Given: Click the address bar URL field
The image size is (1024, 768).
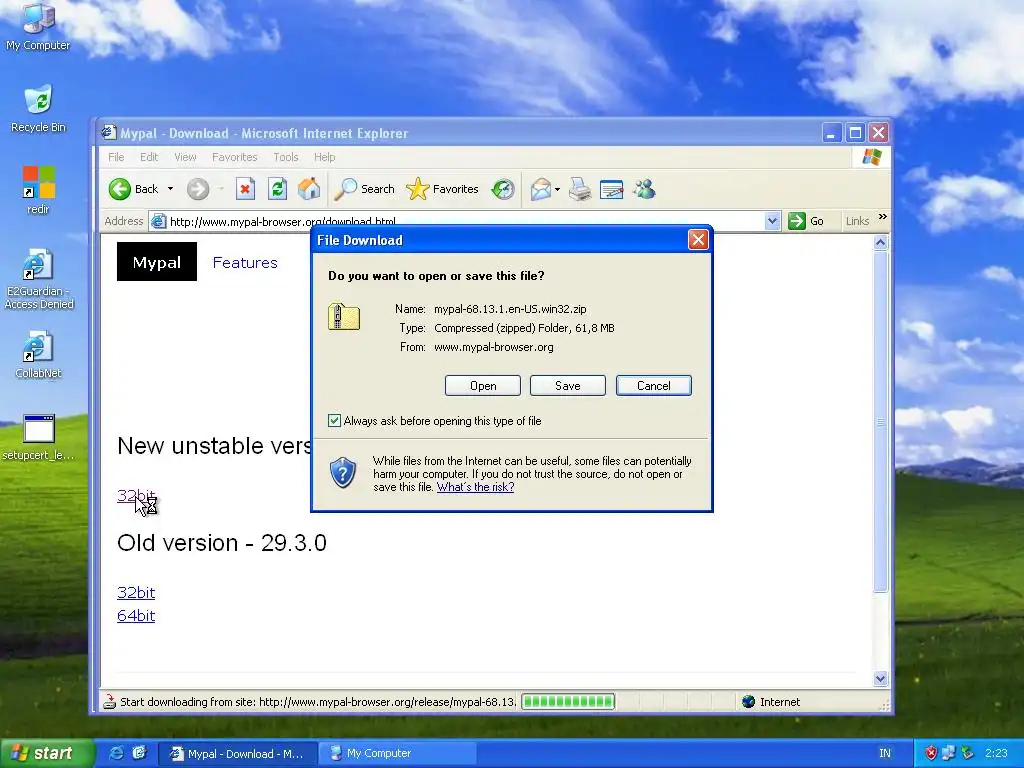Looking at the screenshot, I should [457, 221].
